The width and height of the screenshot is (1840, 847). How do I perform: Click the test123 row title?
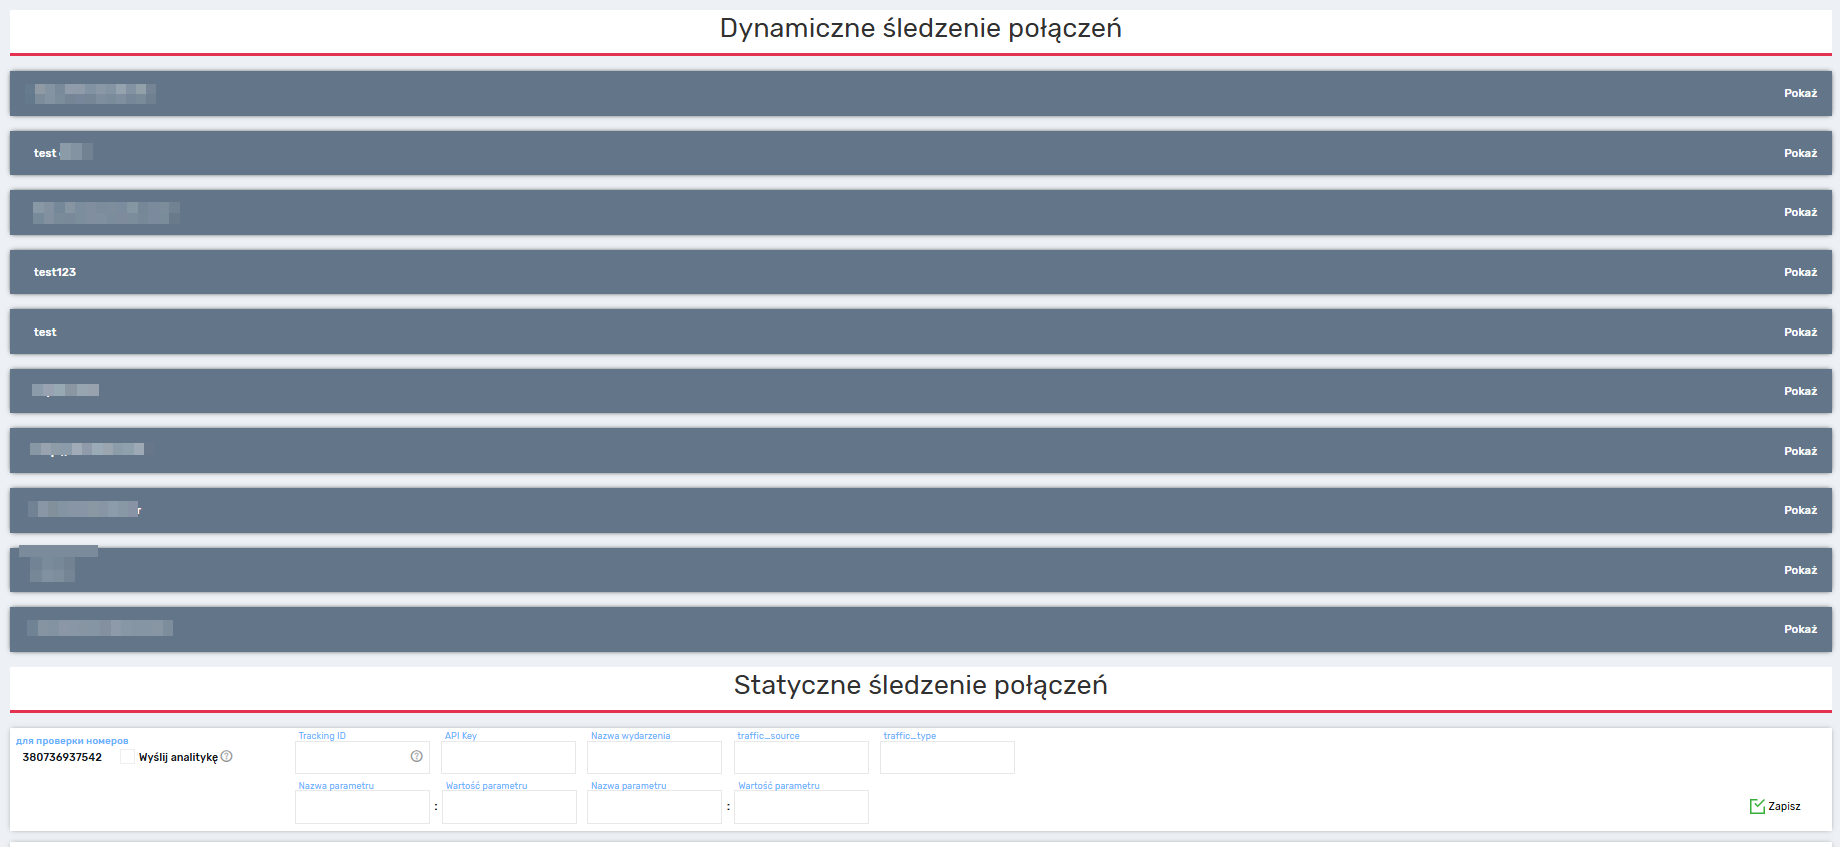click(x=55, y=272)
